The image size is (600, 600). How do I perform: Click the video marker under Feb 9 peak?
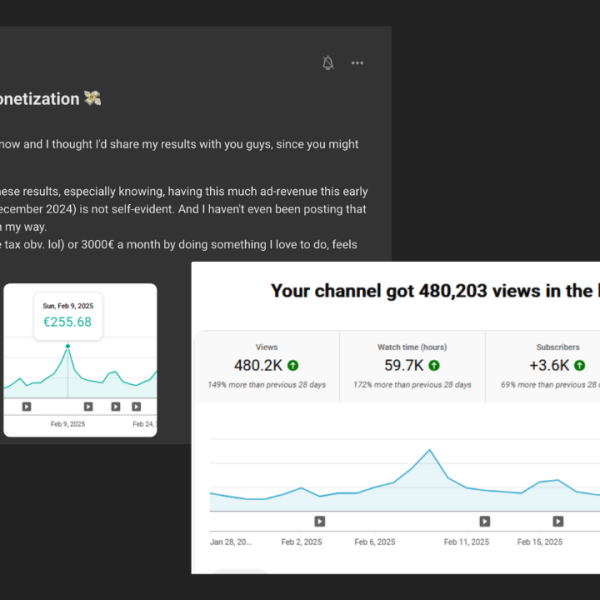click(89, 406)
